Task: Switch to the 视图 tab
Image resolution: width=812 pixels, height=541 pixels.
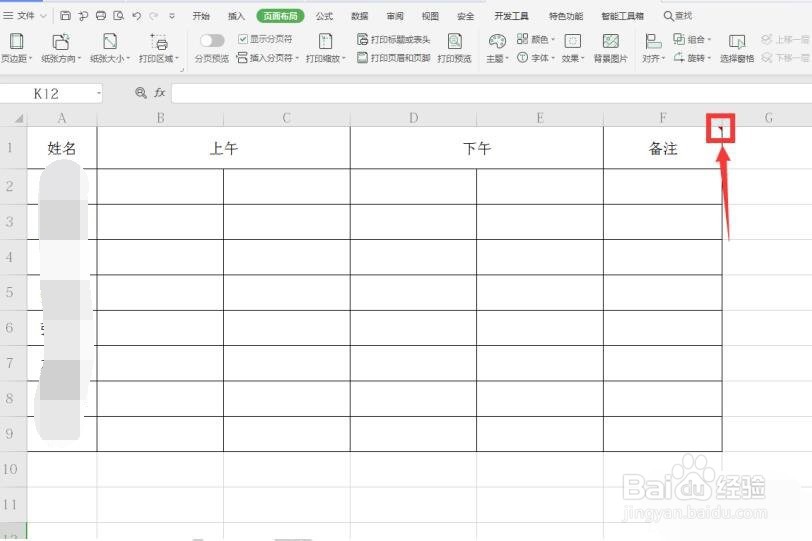Action: [x=430, y=16]
